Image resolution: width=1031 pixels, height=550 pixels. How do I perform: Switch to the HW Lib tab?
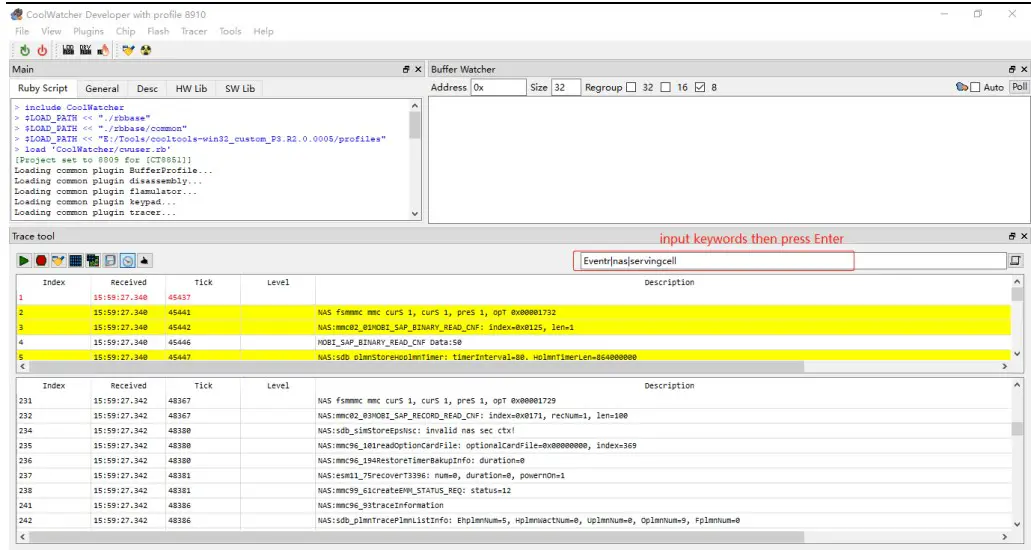[x=191, y=89]
